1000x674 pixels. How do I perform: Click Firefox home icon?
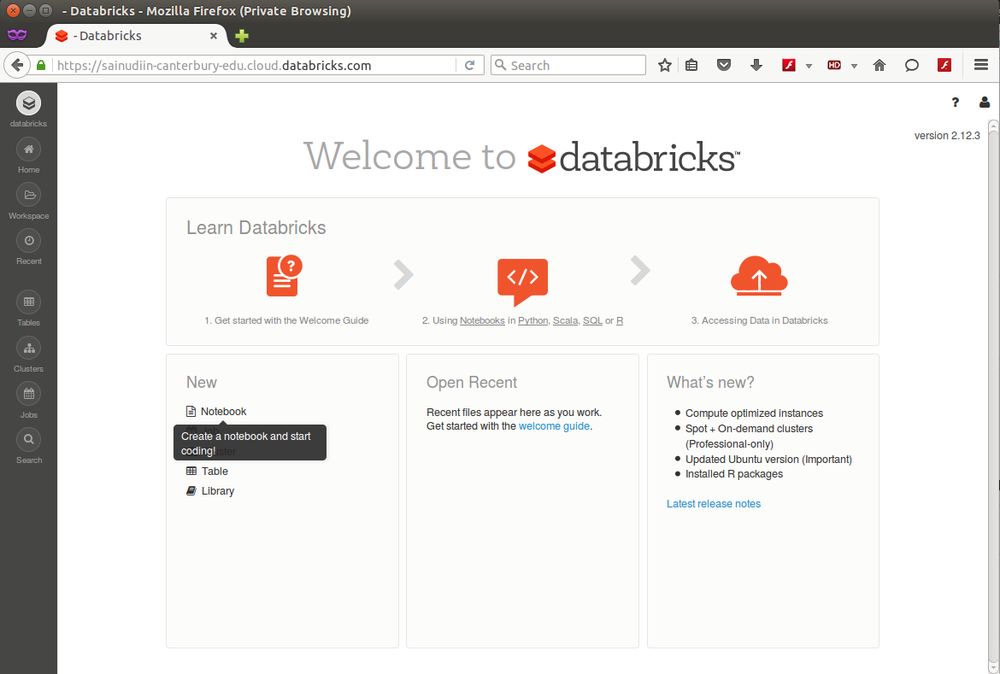point(879,65)
